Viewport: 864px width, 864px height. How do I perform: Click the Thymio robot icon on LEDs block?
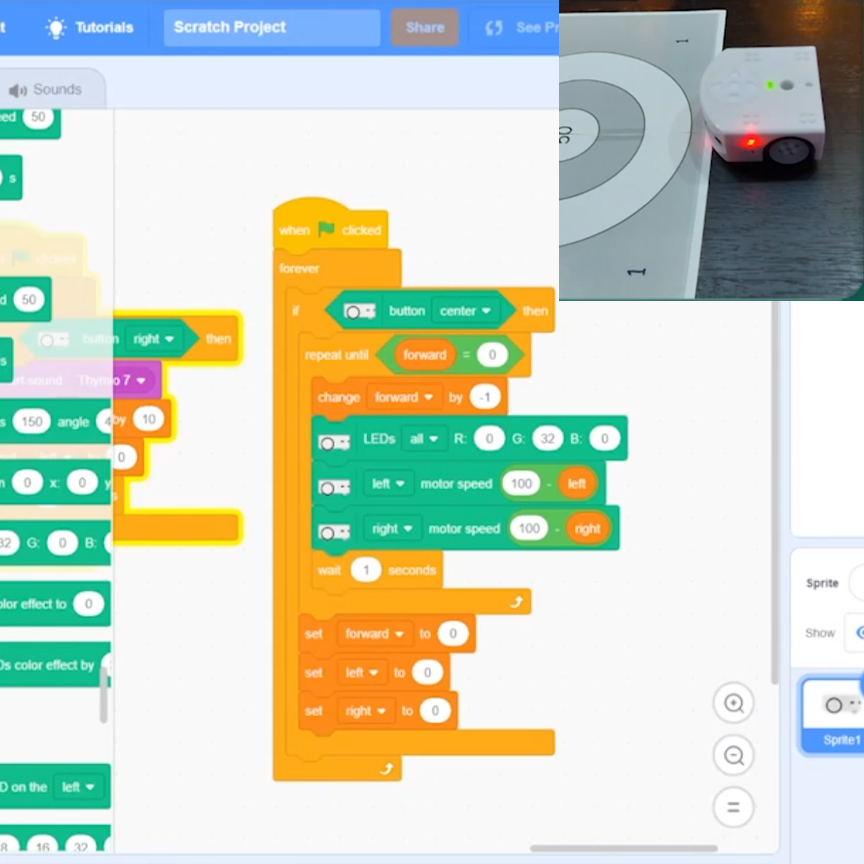pyautogui.click(x=334, y=440)
